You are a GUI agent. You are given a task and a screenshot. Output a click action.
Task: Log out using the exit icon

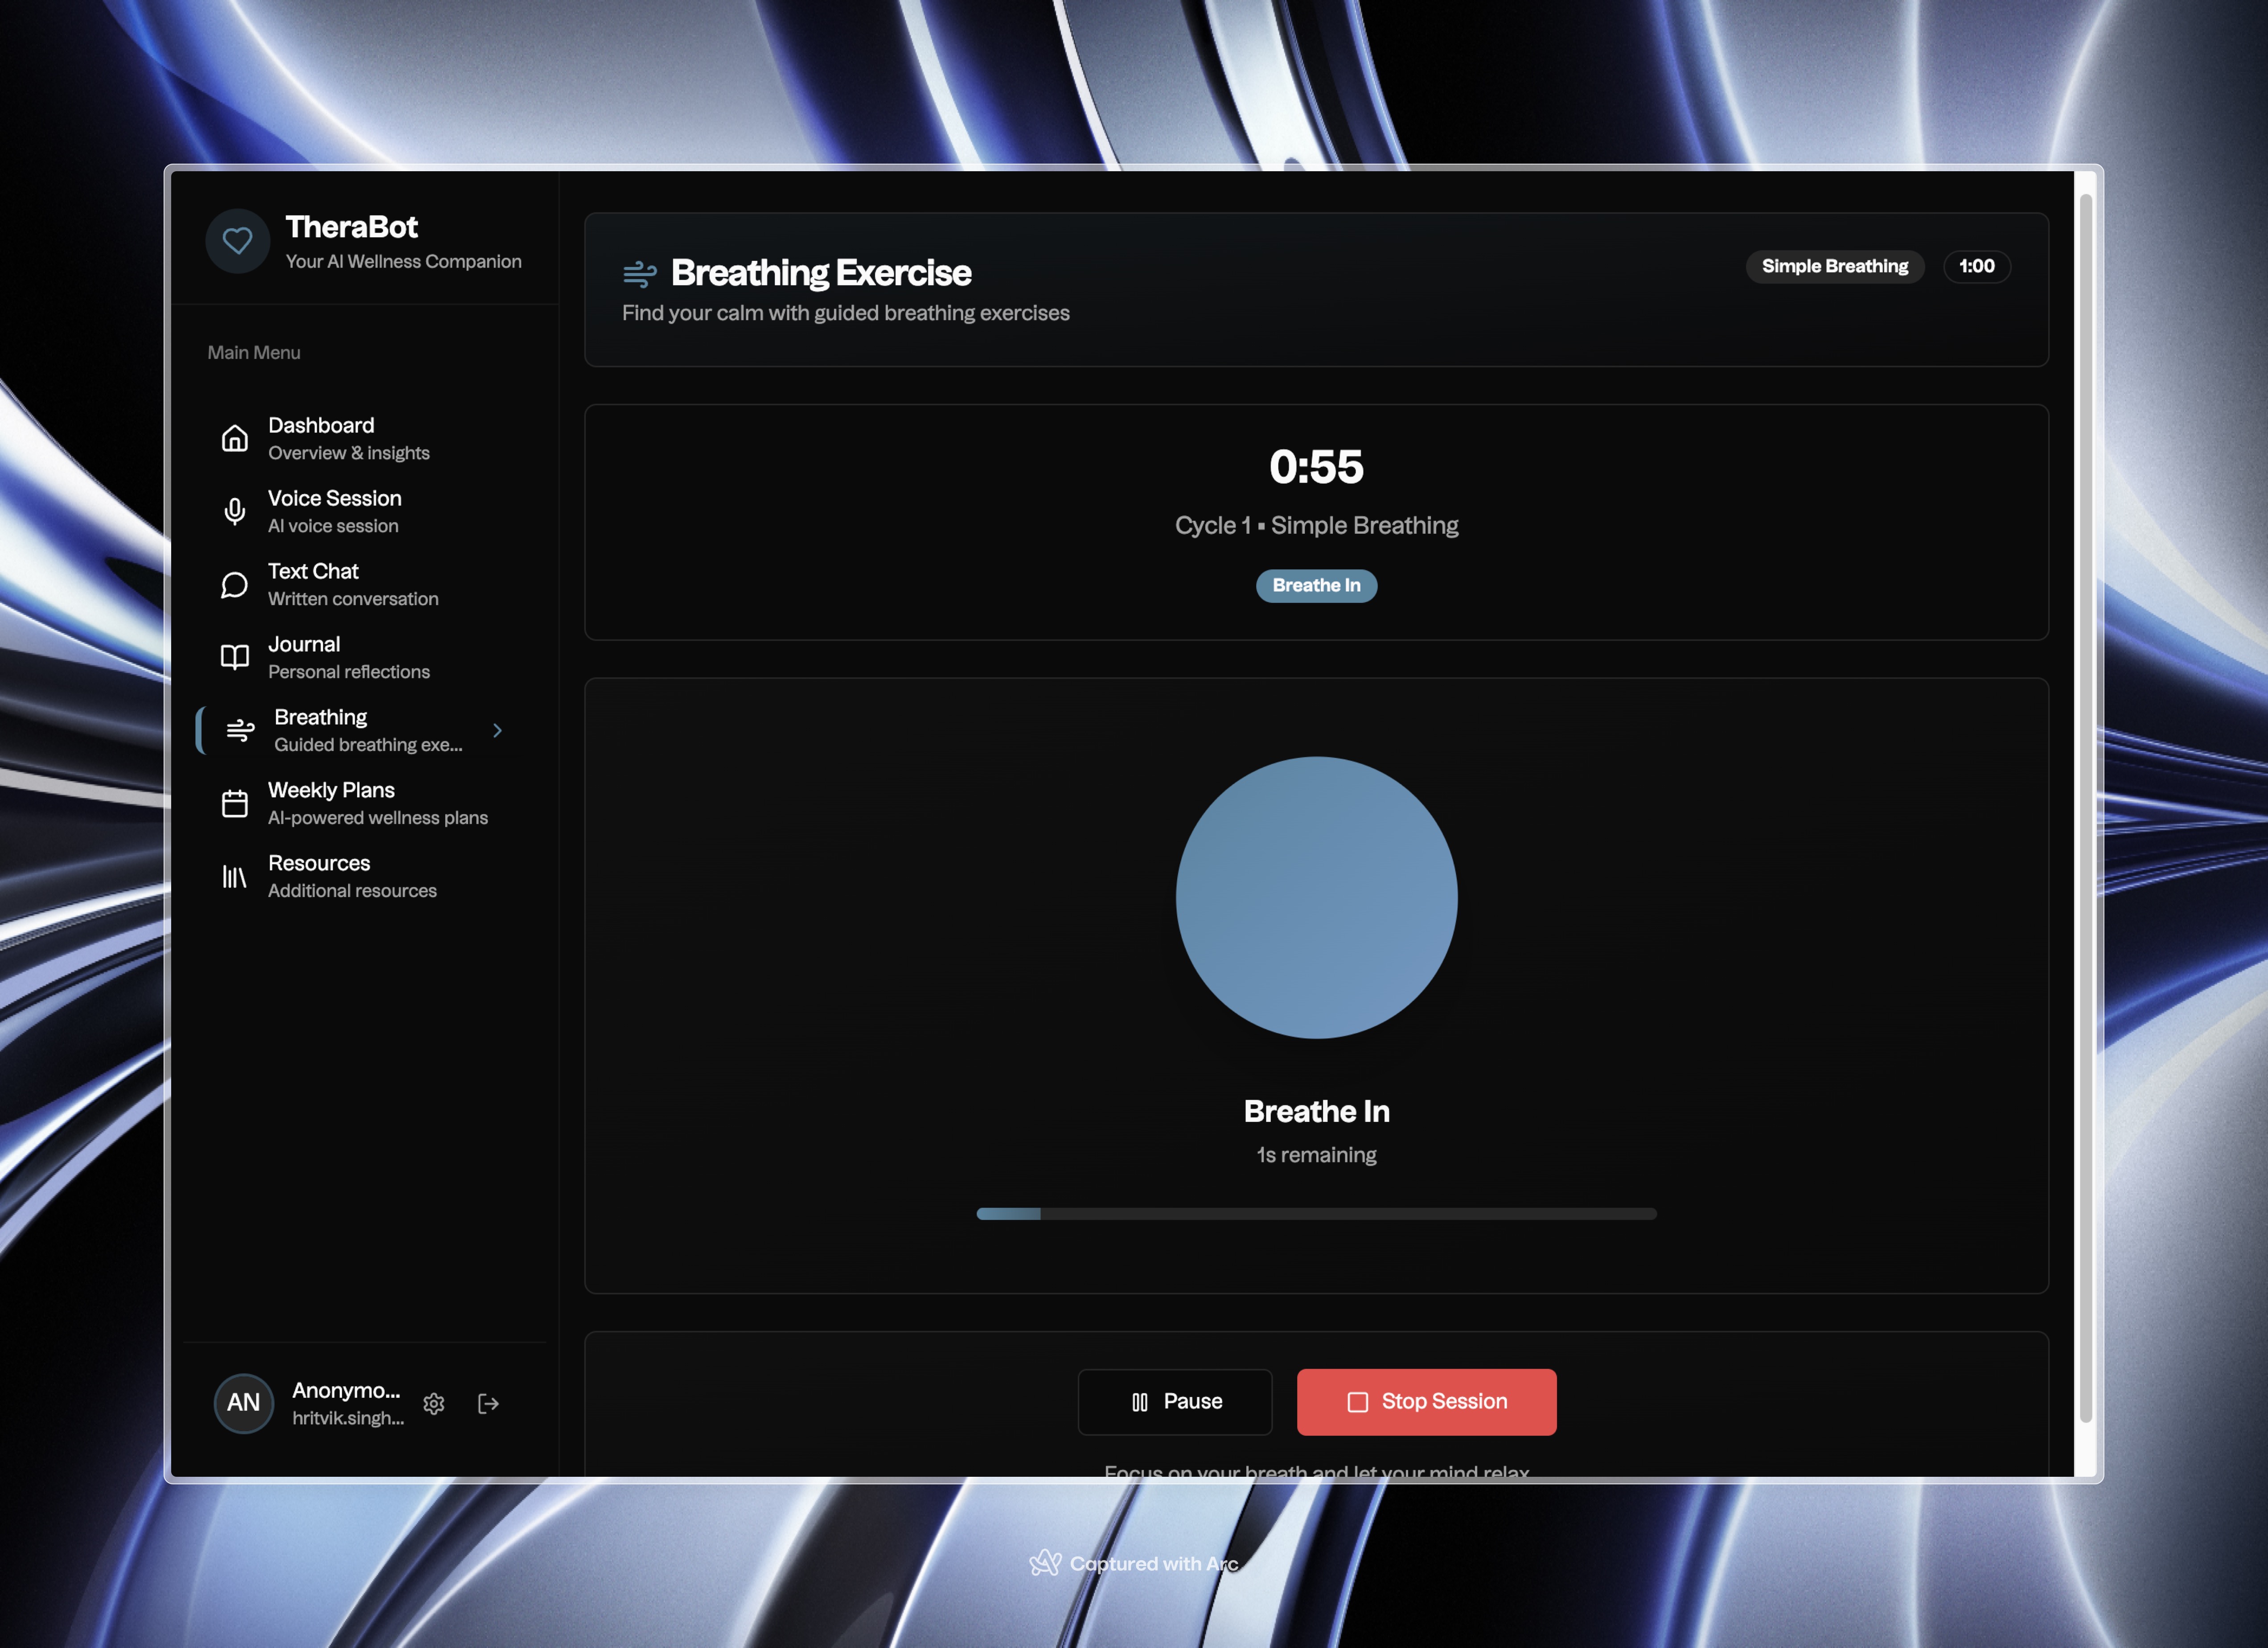click(x=488, y=1403)
